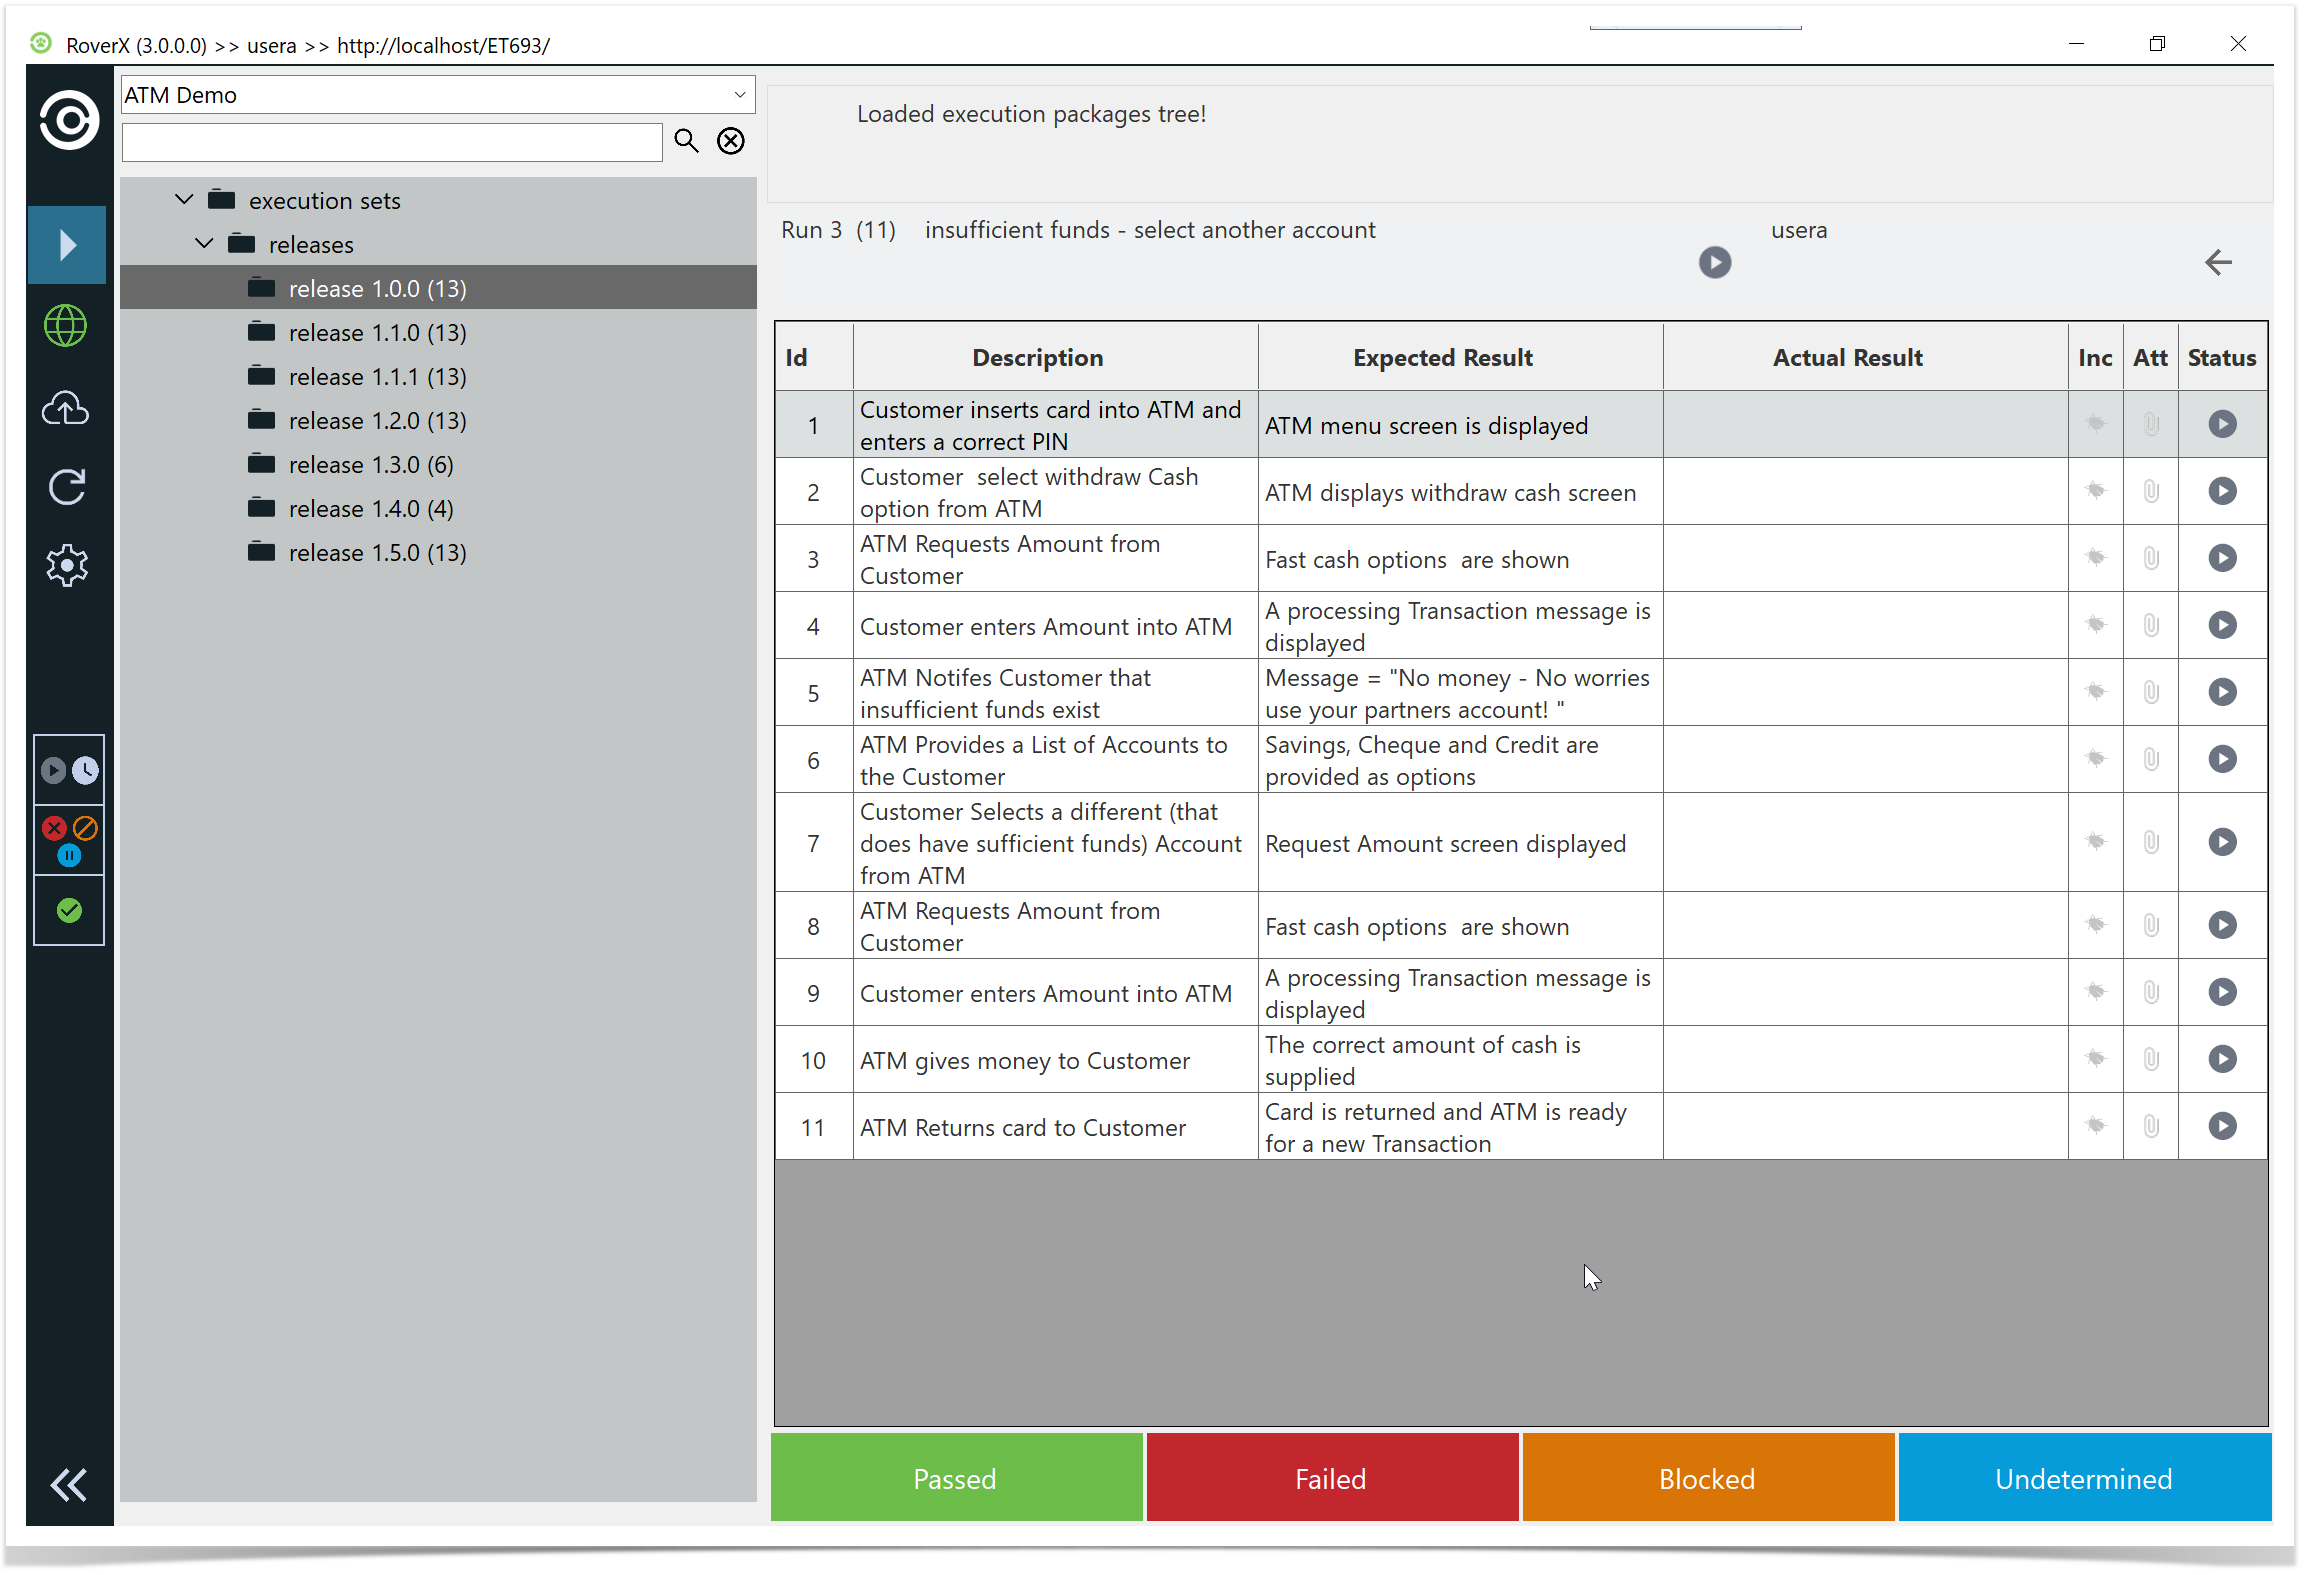This screenshot has height=1575, width=2308.
Task: Open the settings gear icon
Action: click(x=66, y=566)
